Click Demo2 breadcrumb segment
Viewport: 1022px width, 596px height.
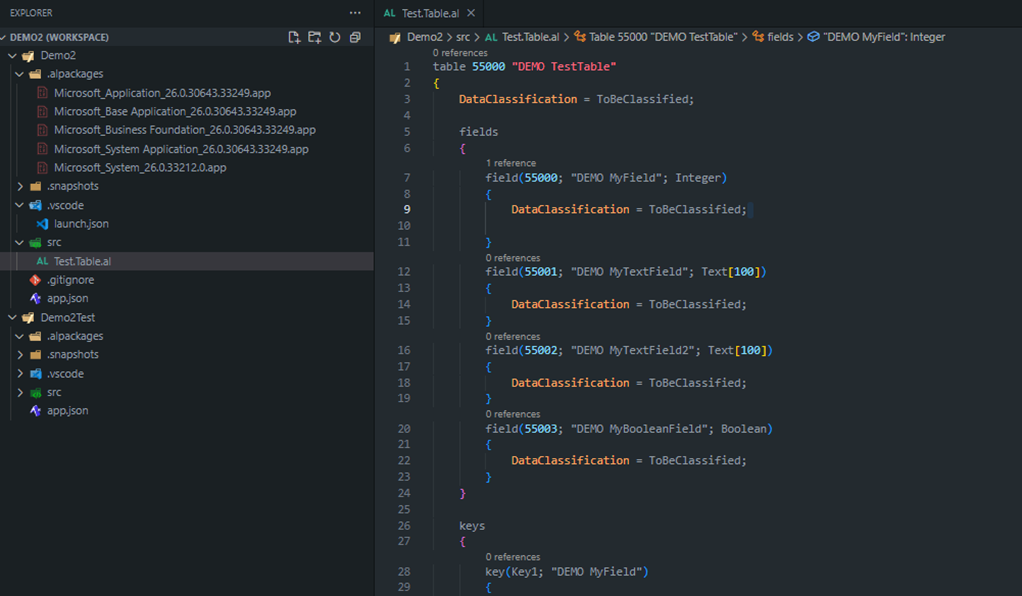424,37
